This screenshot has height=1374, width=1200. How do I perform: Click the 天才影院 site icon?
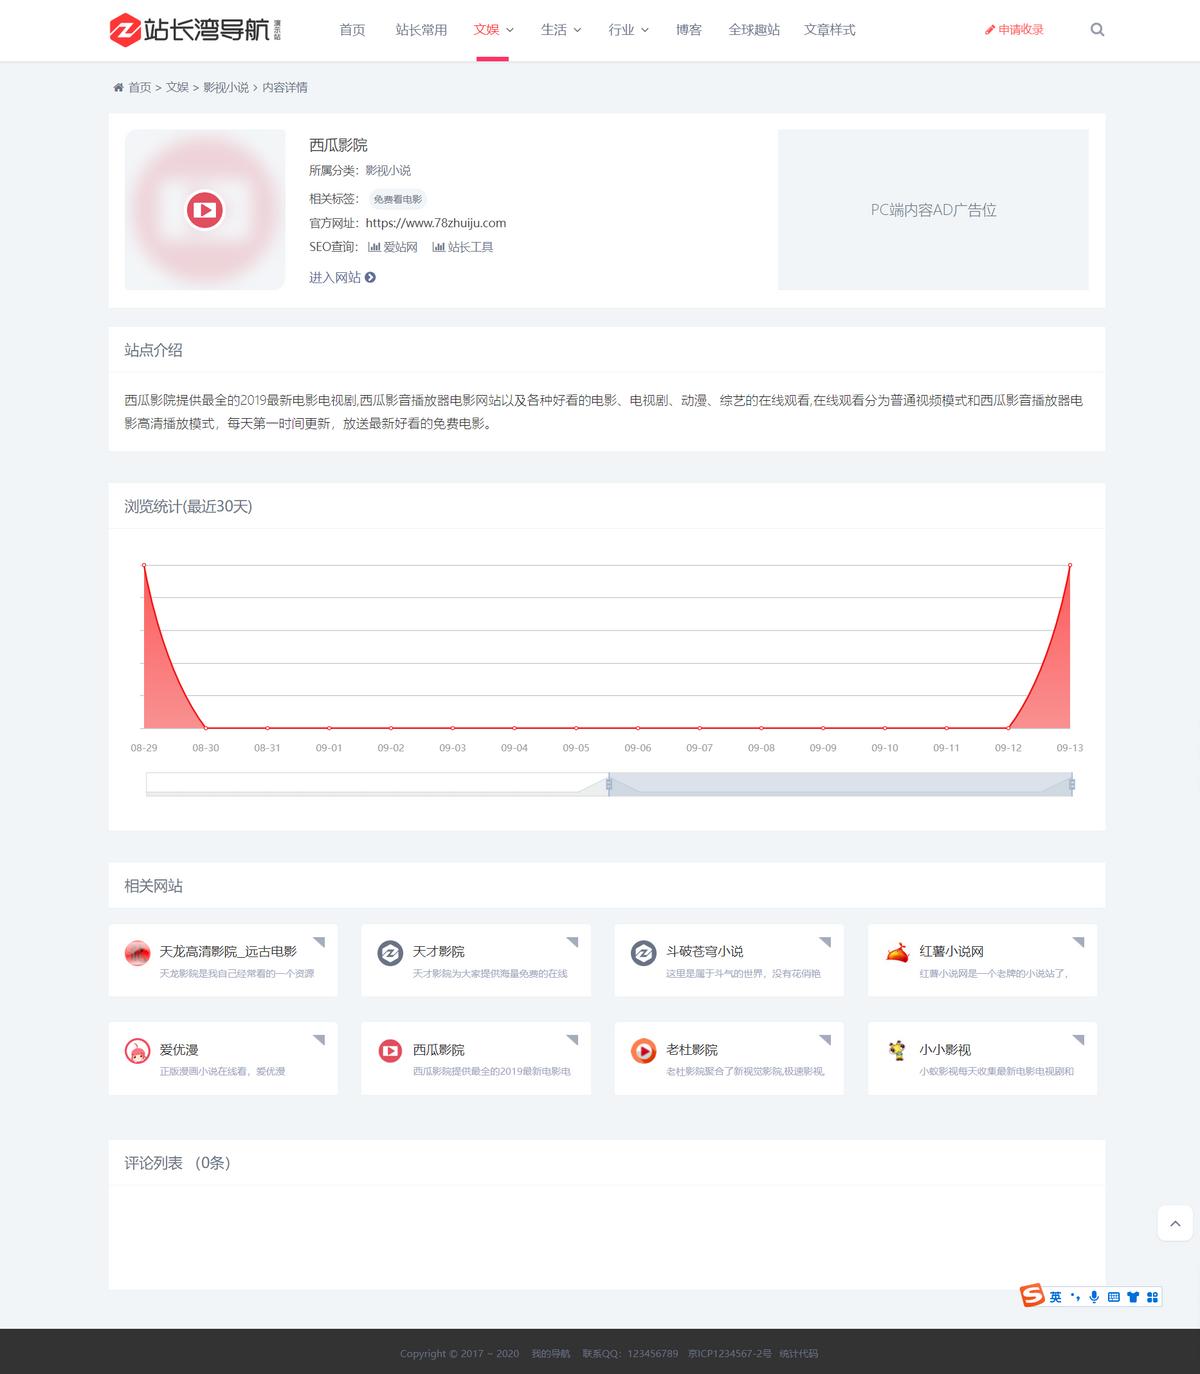click(x=390, y=953)
